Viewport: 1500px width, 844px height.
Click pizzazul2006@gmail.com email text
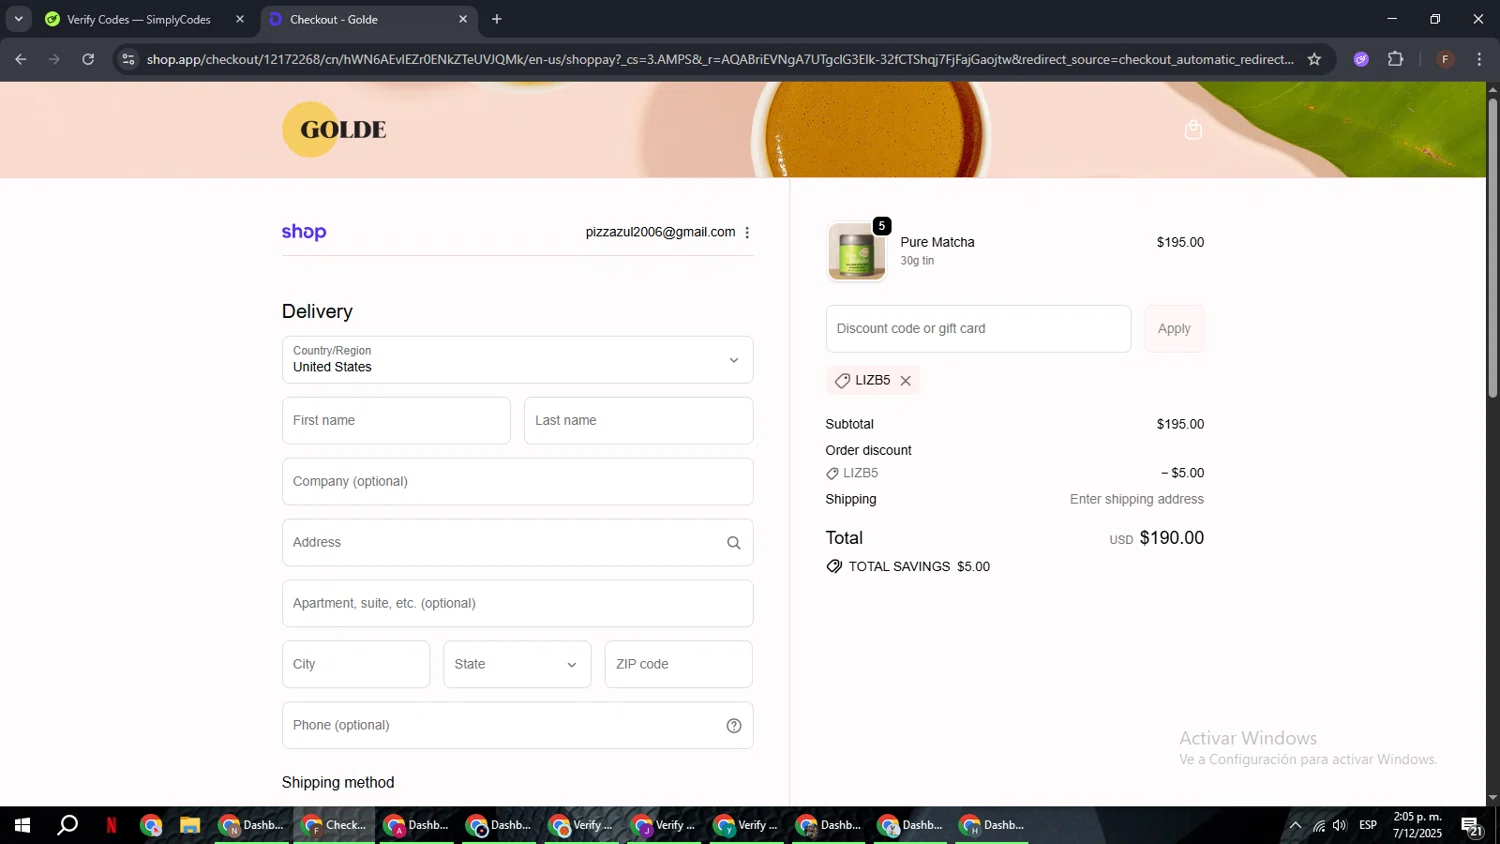pyautogui.click(x=660, y=232)
